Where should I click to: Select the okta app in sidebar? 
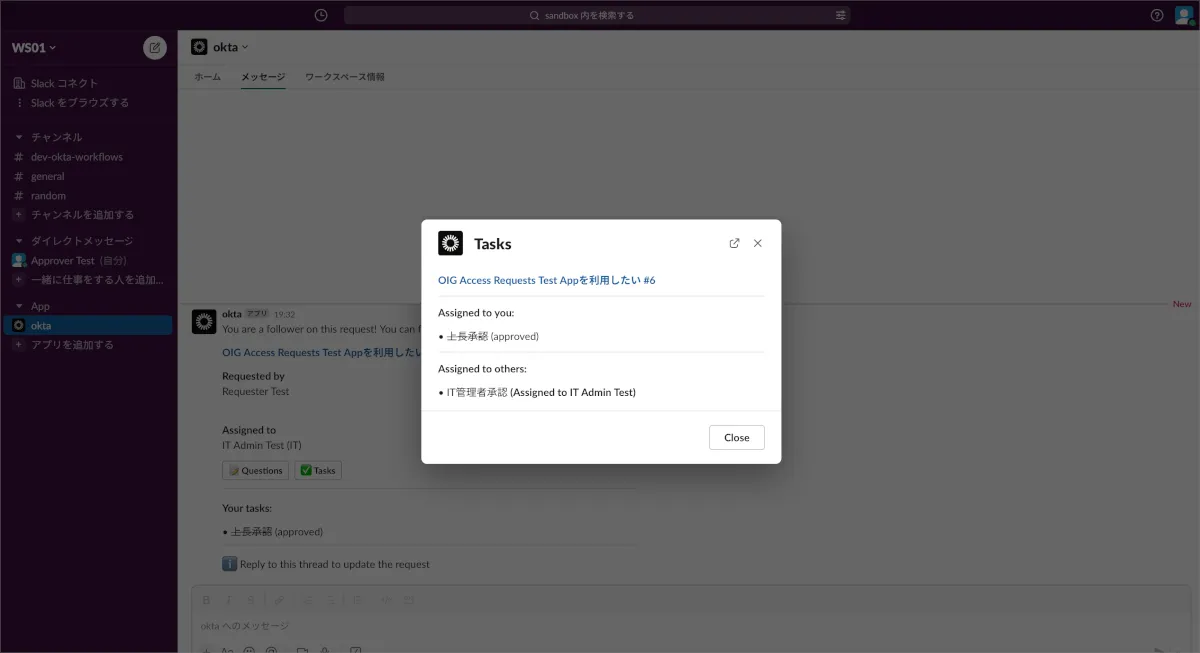pos(88,326)
